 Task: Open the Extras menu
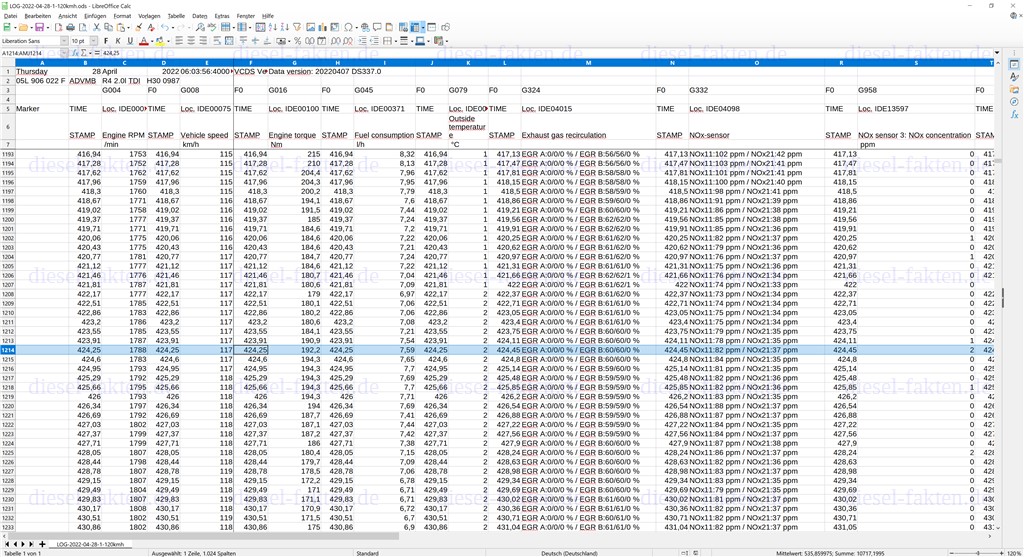click(222, 16)
